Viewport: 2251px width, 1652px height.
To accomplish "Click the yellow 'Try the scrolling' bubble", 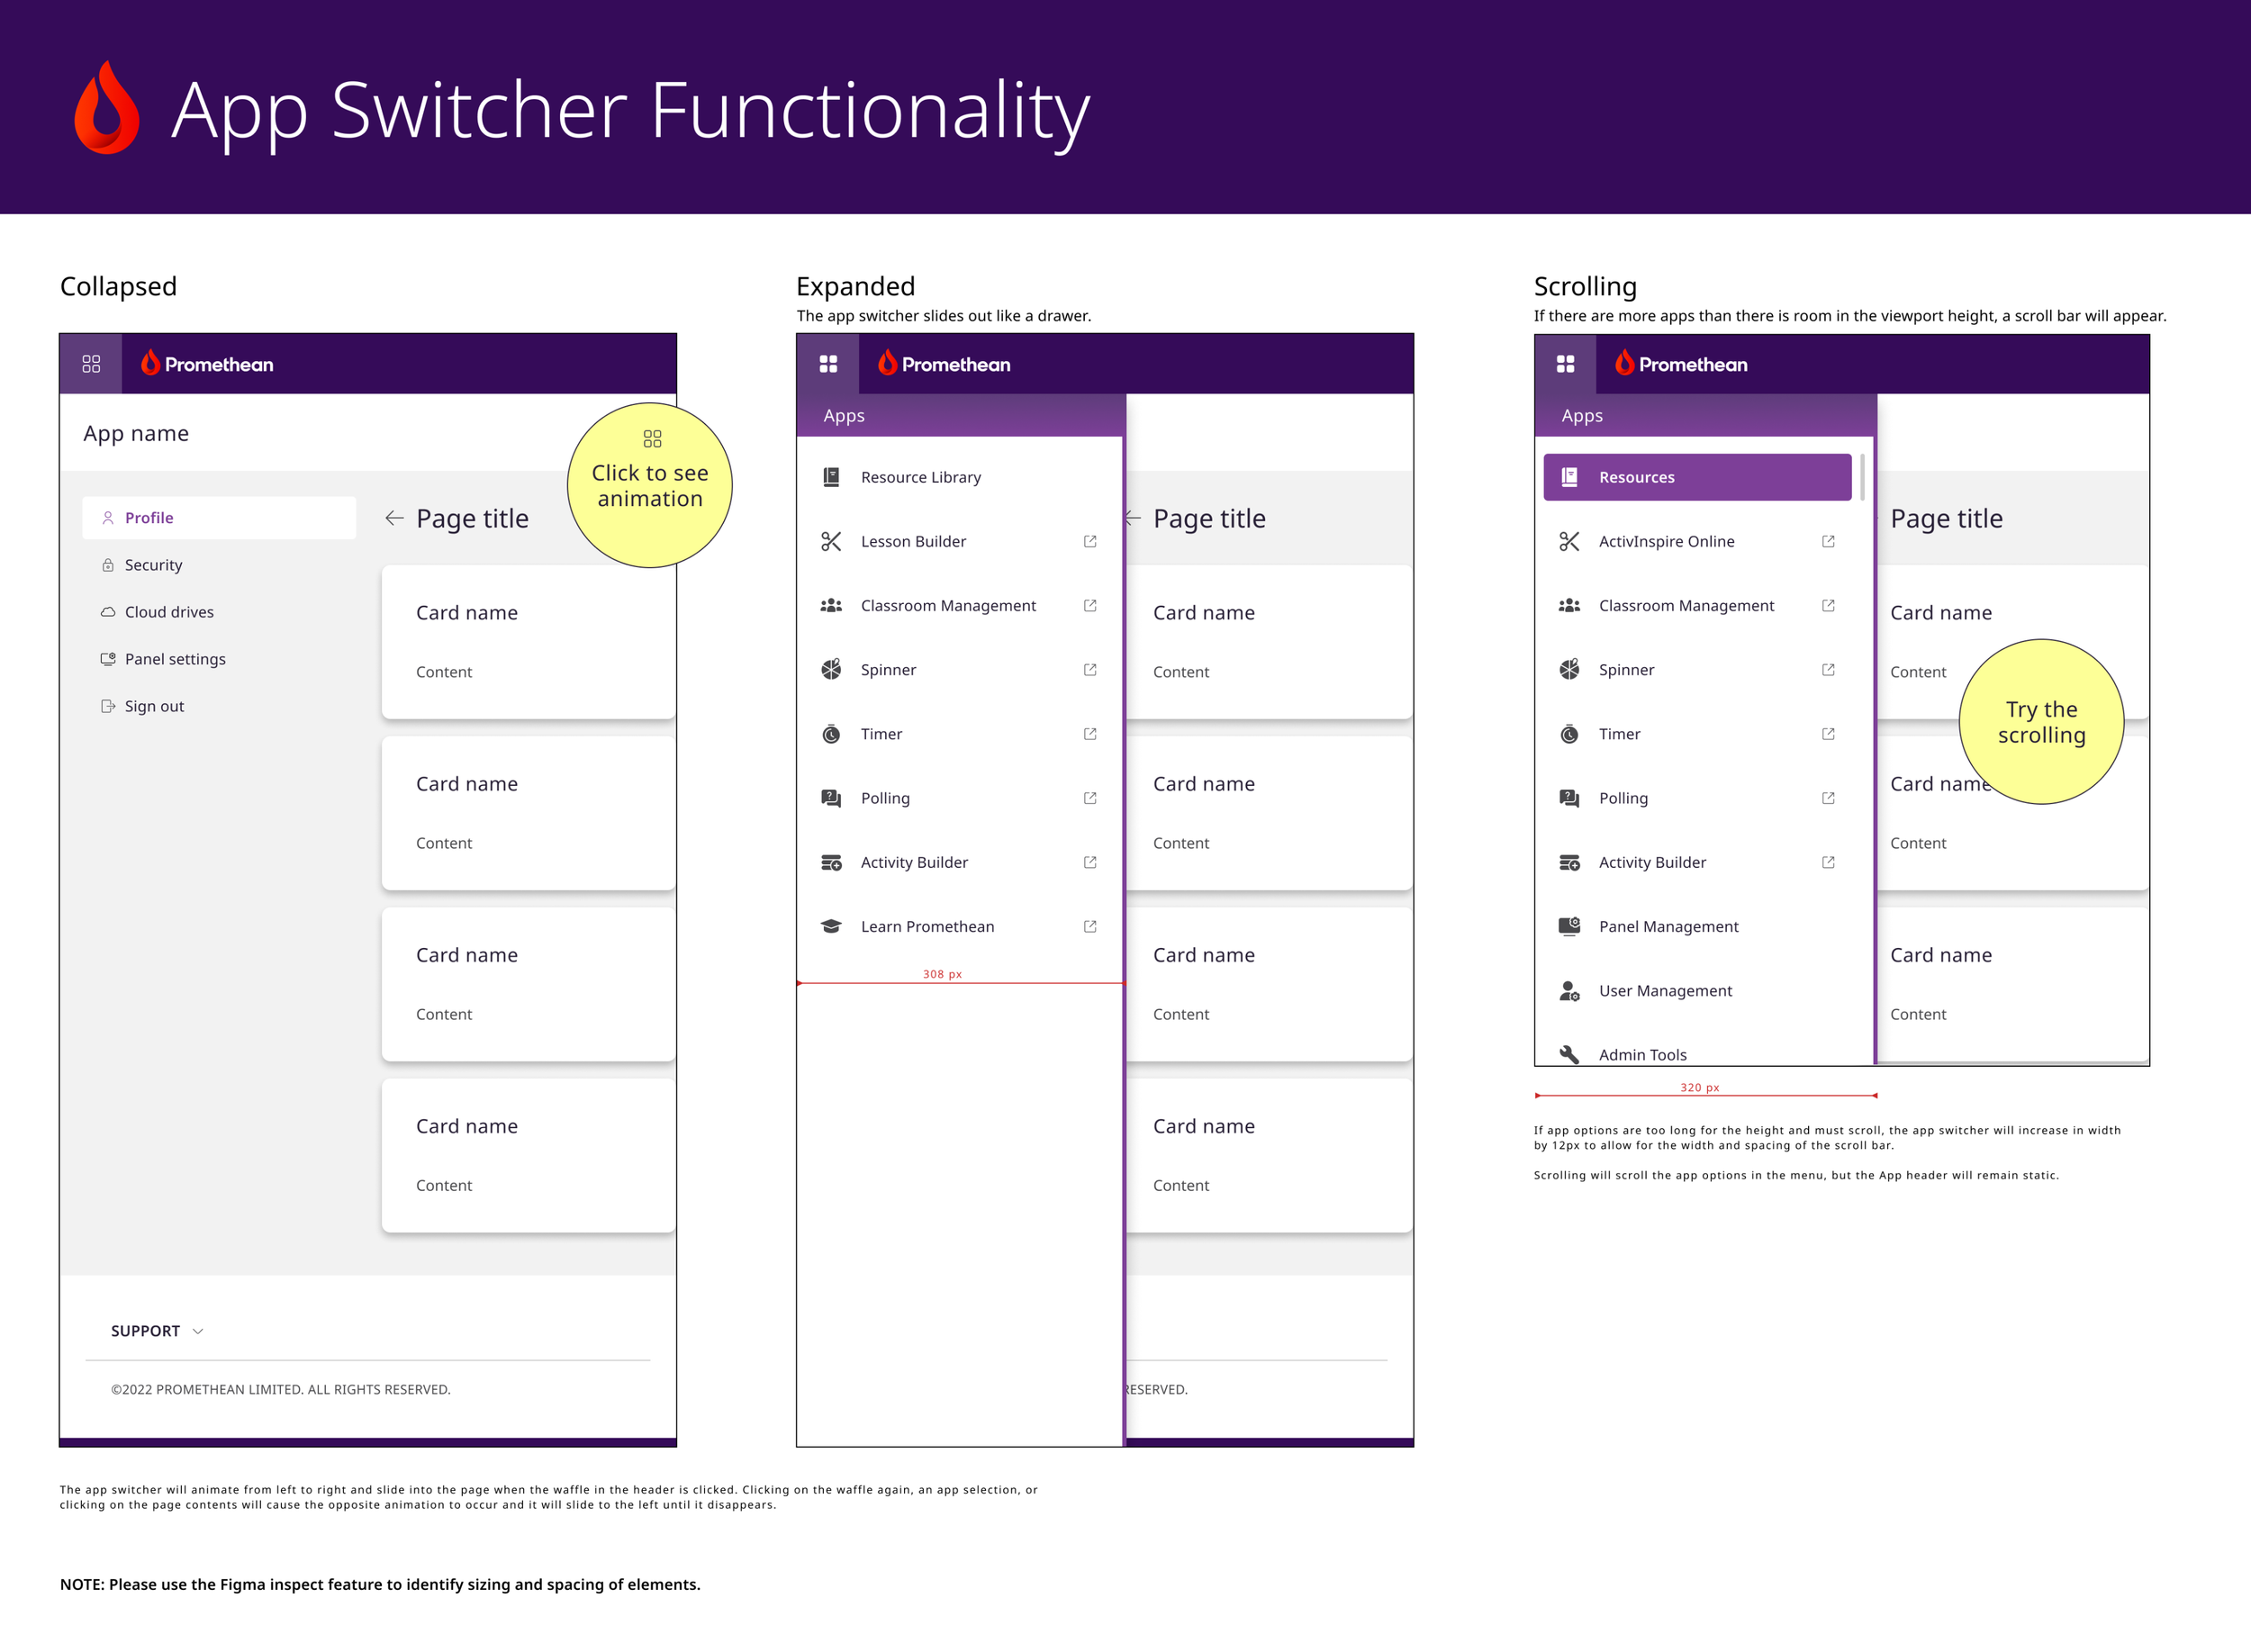I will (x=2041, y=722).
